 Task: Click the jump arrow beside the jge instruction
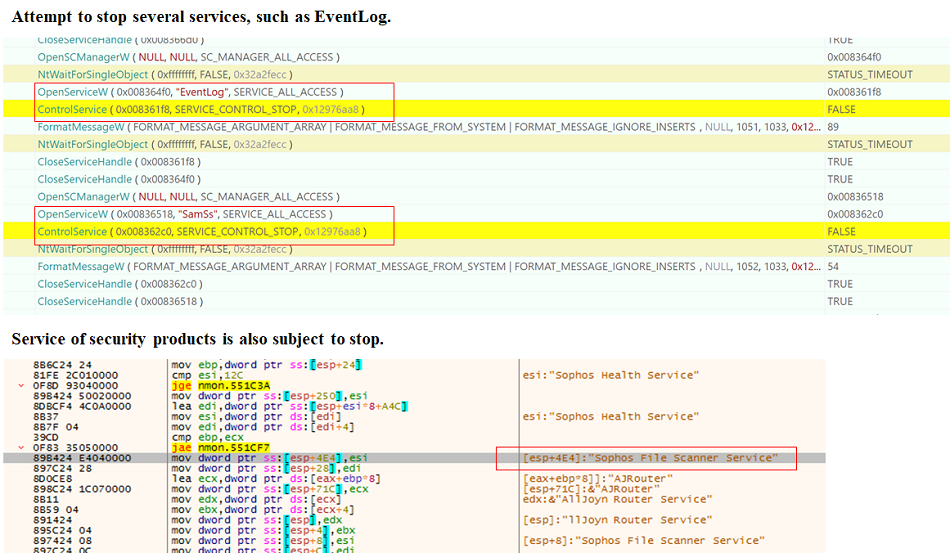coord(21,385)
